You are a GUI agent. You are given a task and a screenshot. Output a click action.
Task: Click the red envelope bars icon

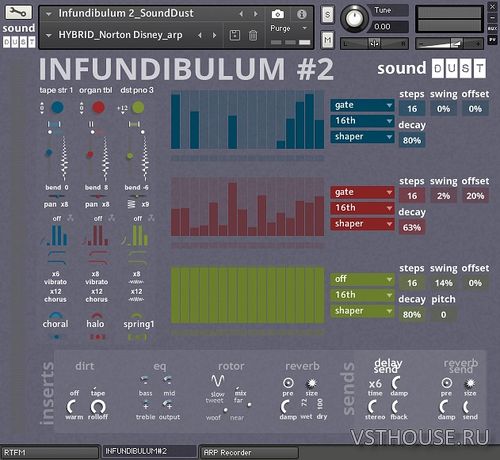98,235
